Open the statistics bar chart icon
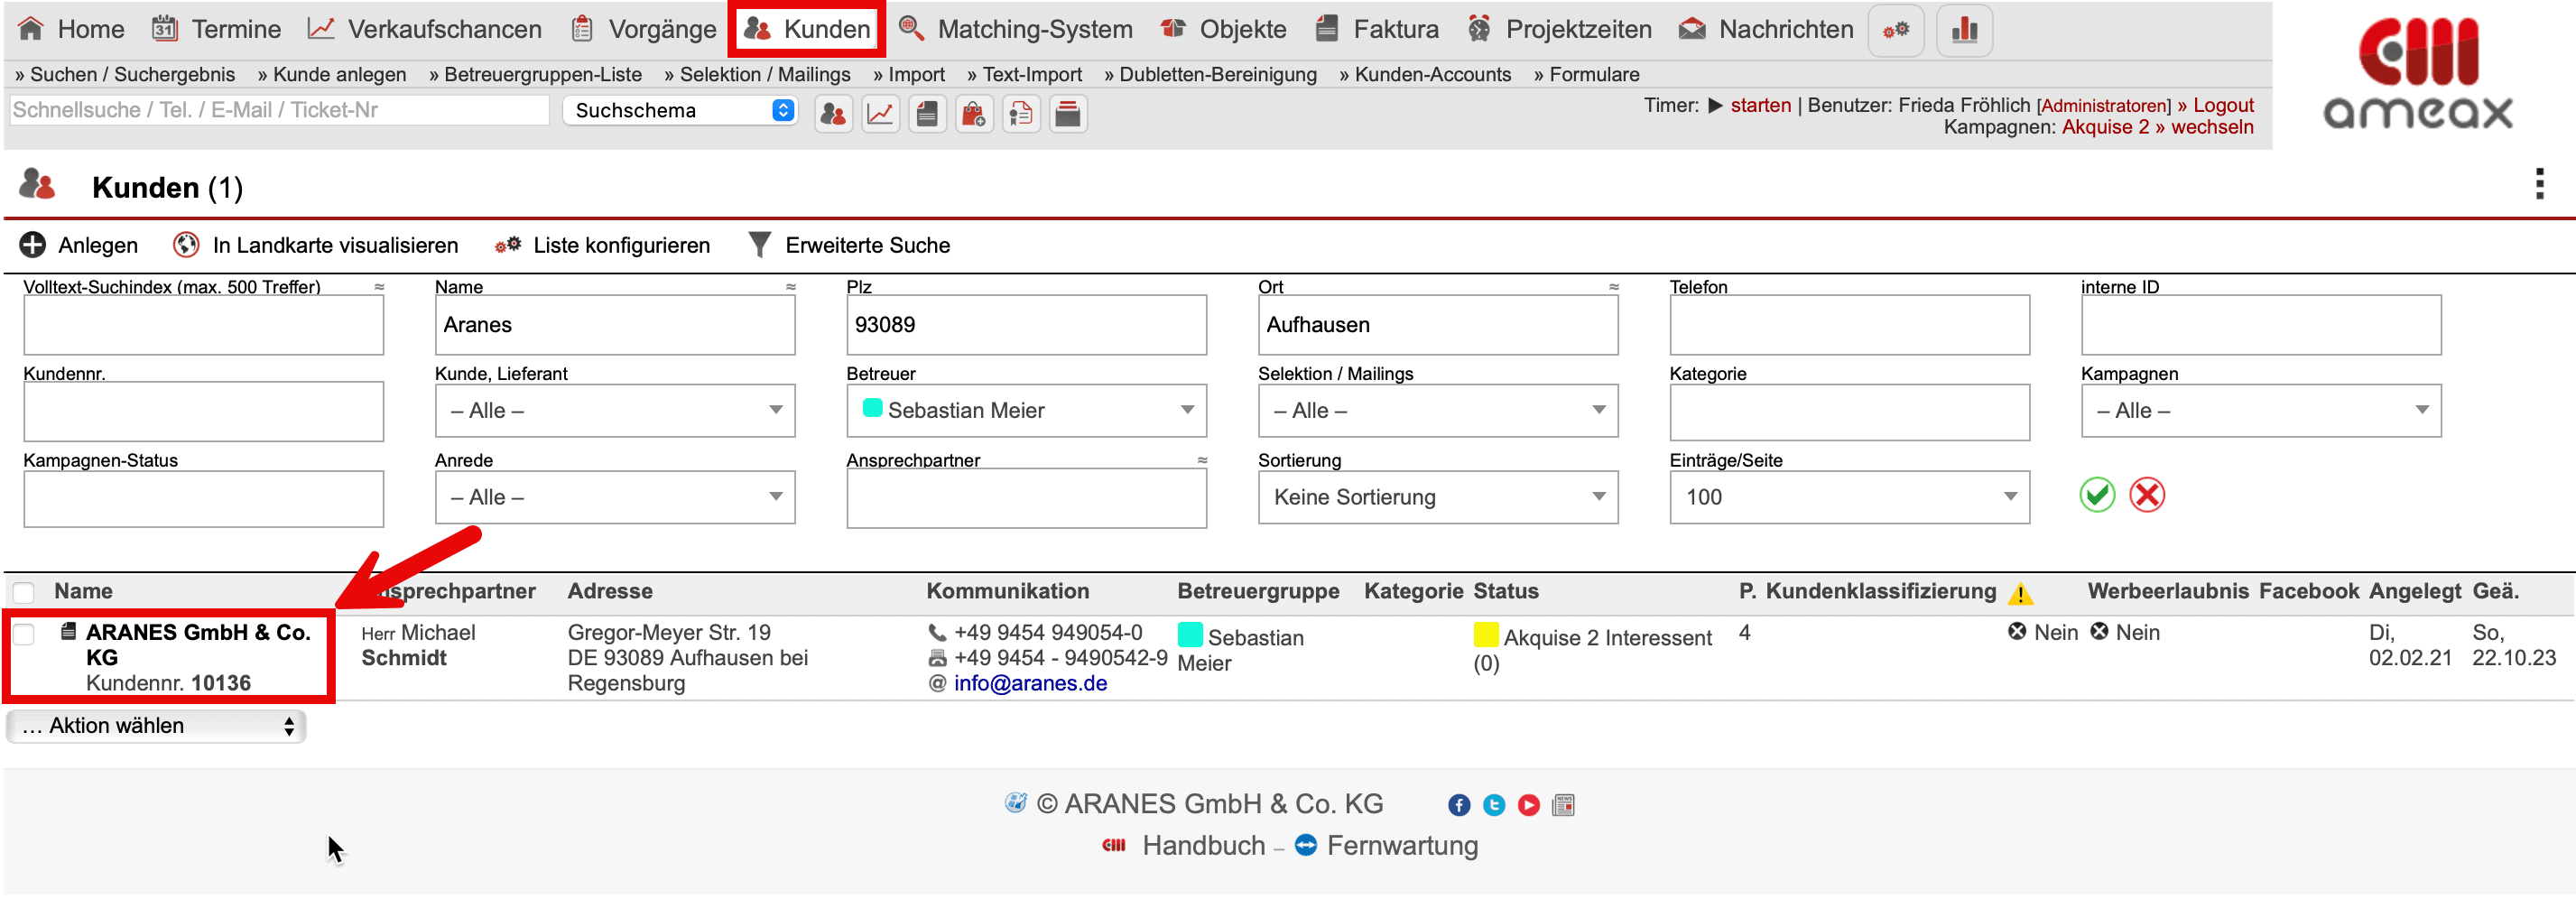Image resolution: width=2576 pixels, height=899 pixels. [1963, 30]
